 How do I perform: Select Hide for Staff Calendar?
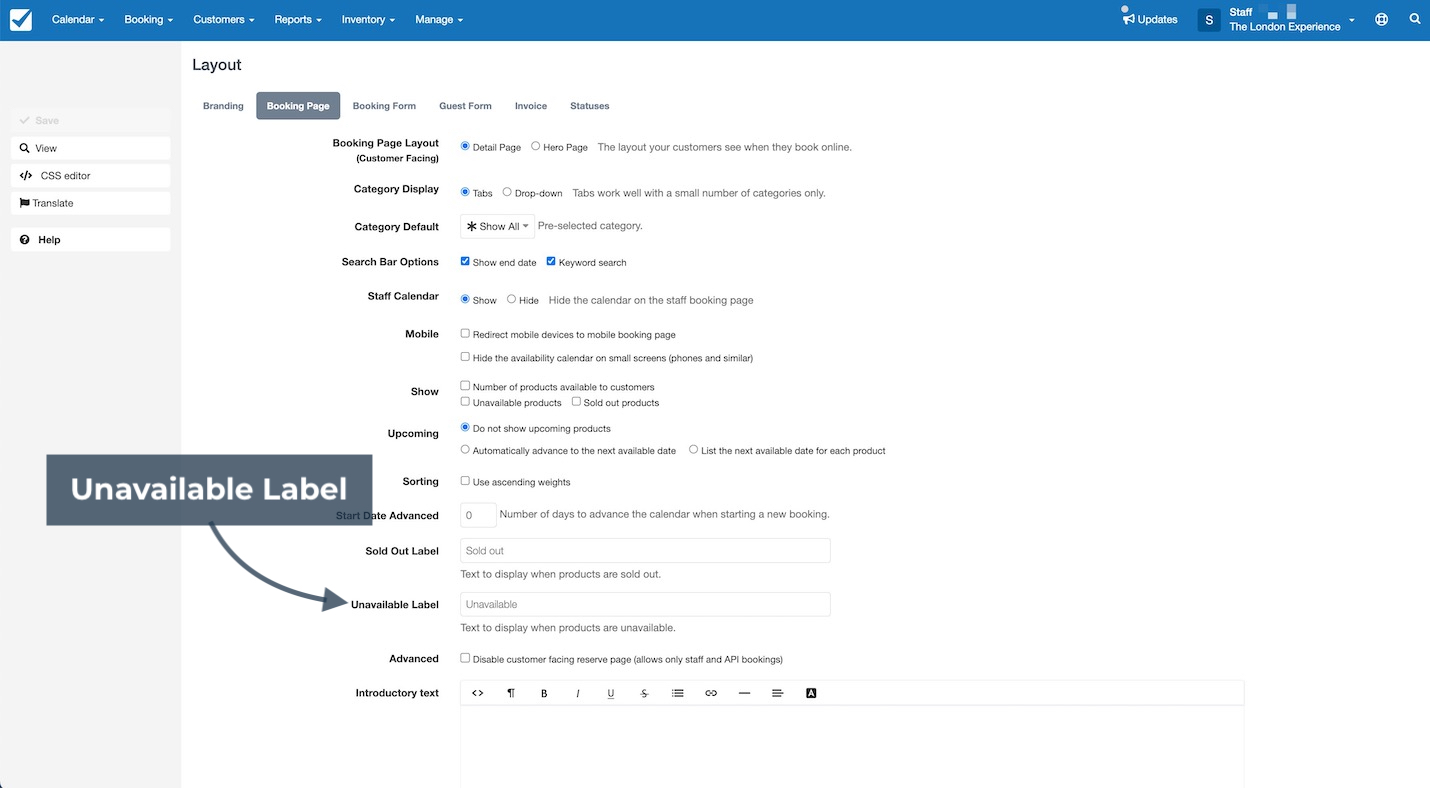511,299
